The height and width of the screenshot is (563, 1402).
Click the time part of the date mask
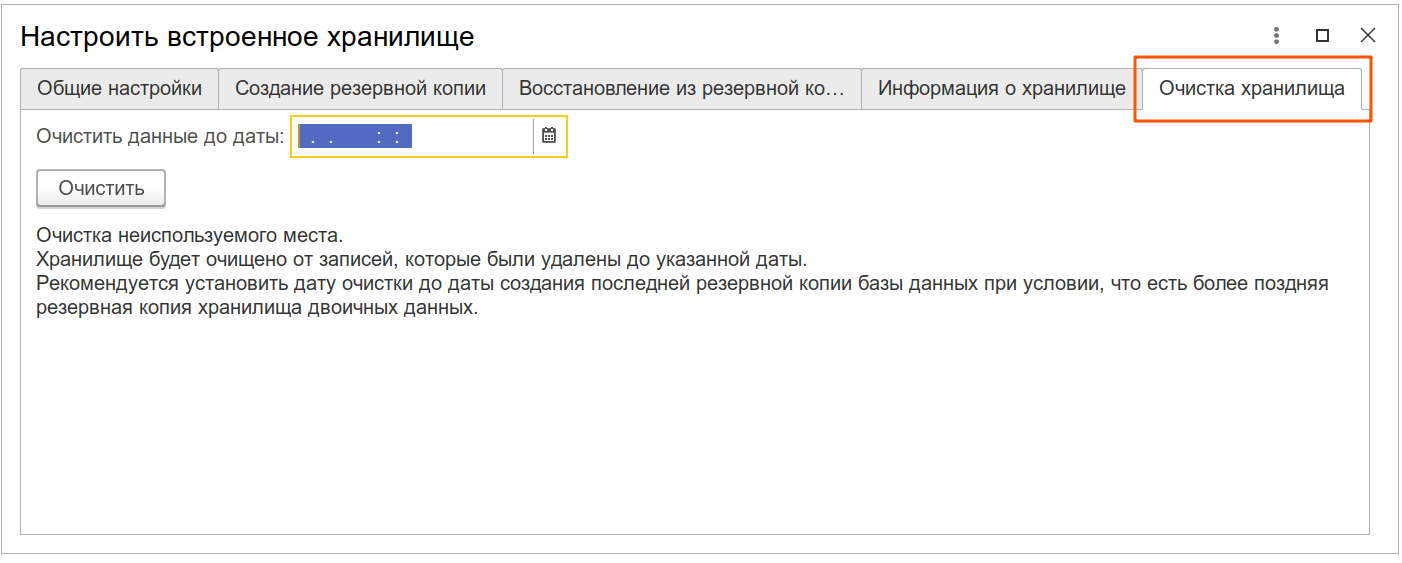(387, 137)
